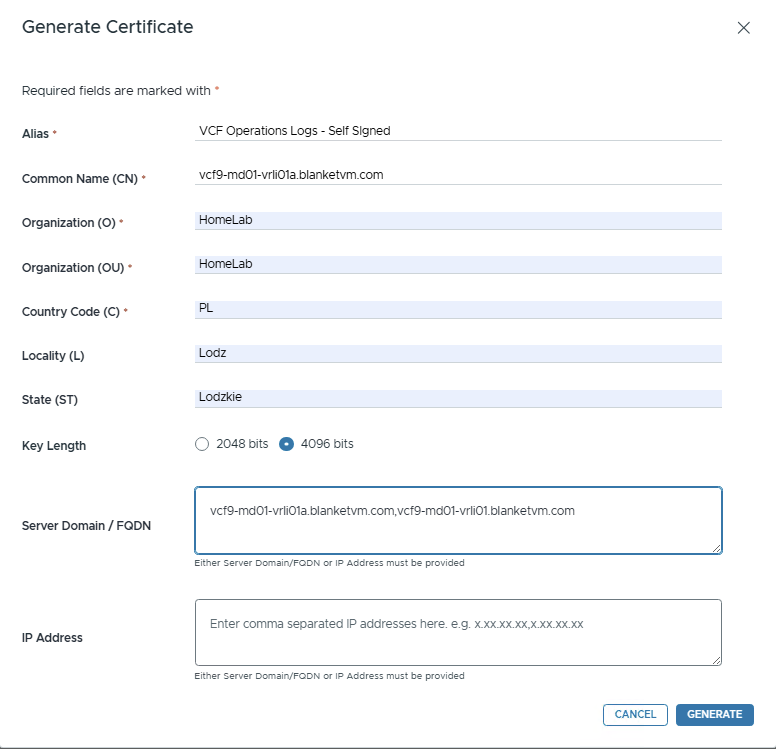Image resolution: width=776 pixels, height=749 pixels.
Task: Click the Country Code field containing PL
Action: tap(458, 309)
